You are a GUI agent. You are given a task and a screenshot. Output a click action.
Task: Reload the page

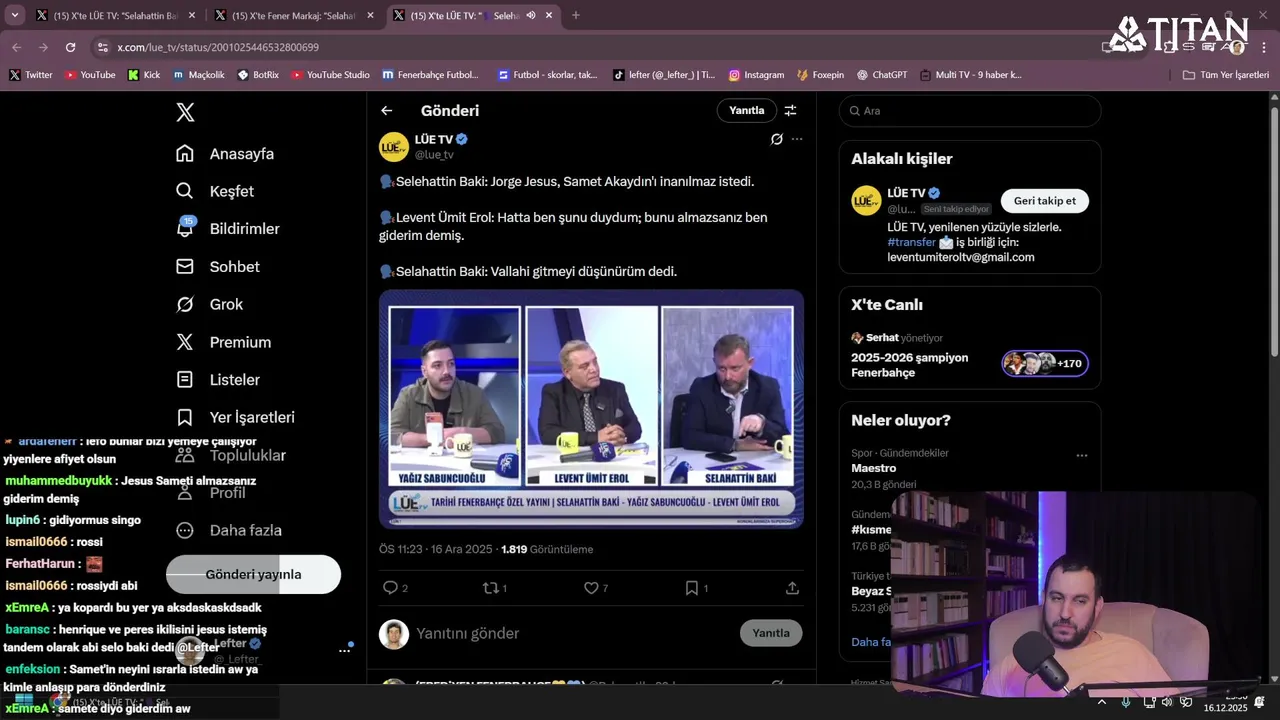click(70, 47)
